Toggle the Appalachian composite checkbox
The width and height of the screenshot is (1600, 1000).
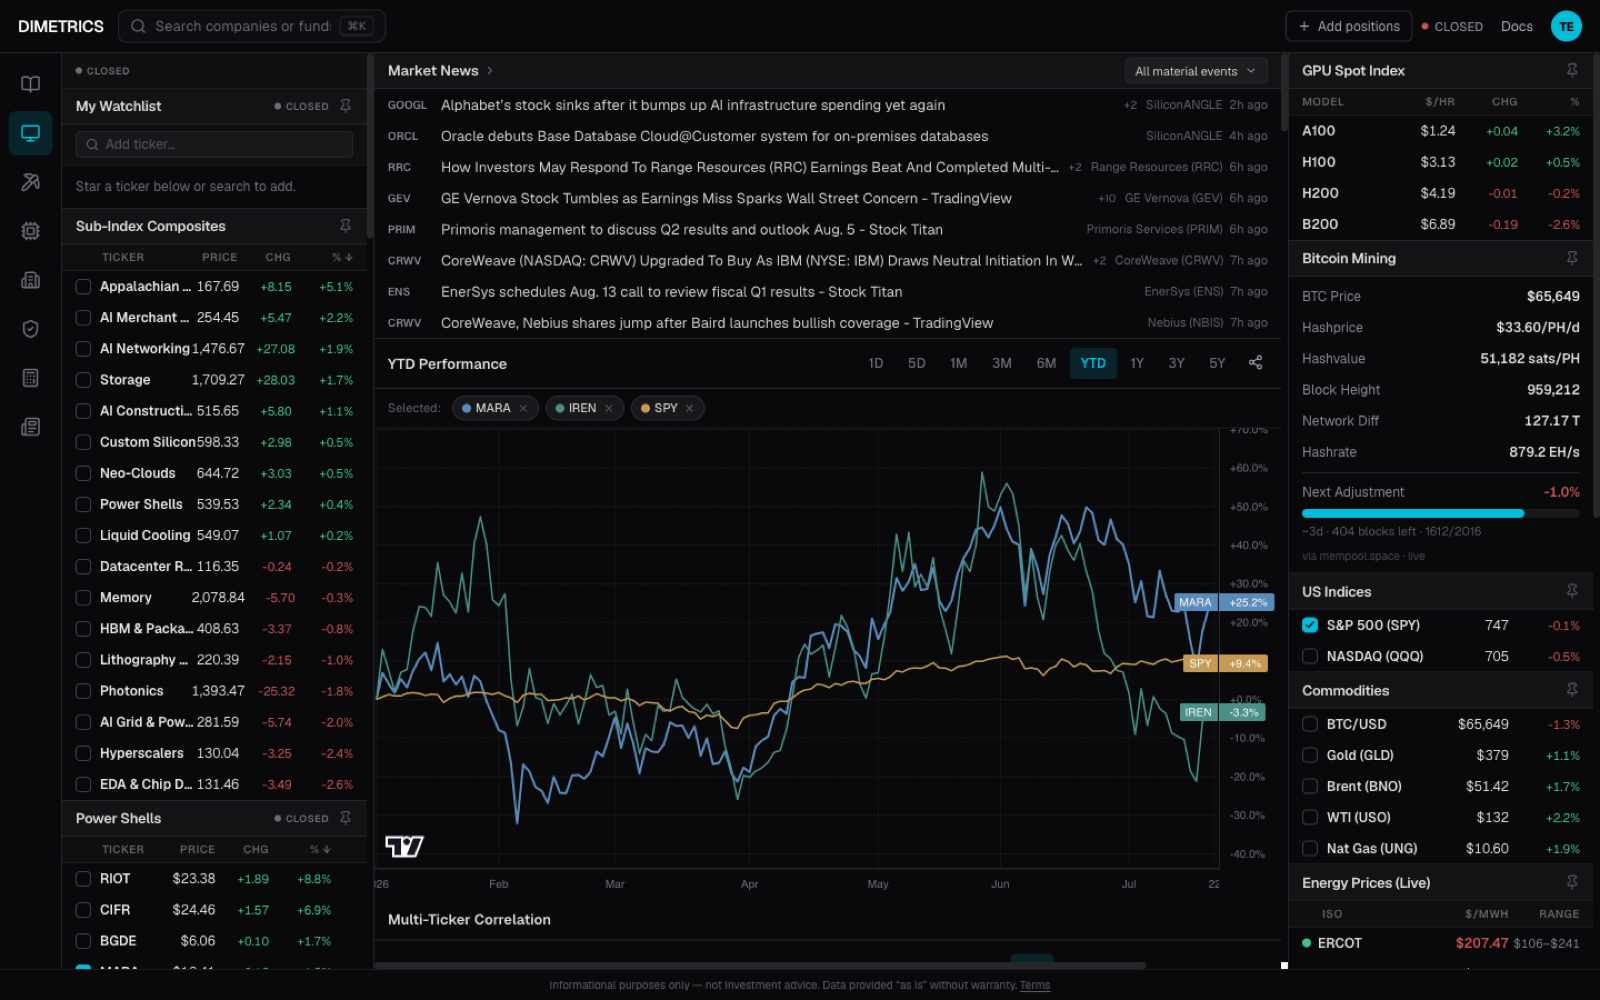[84, 286]
